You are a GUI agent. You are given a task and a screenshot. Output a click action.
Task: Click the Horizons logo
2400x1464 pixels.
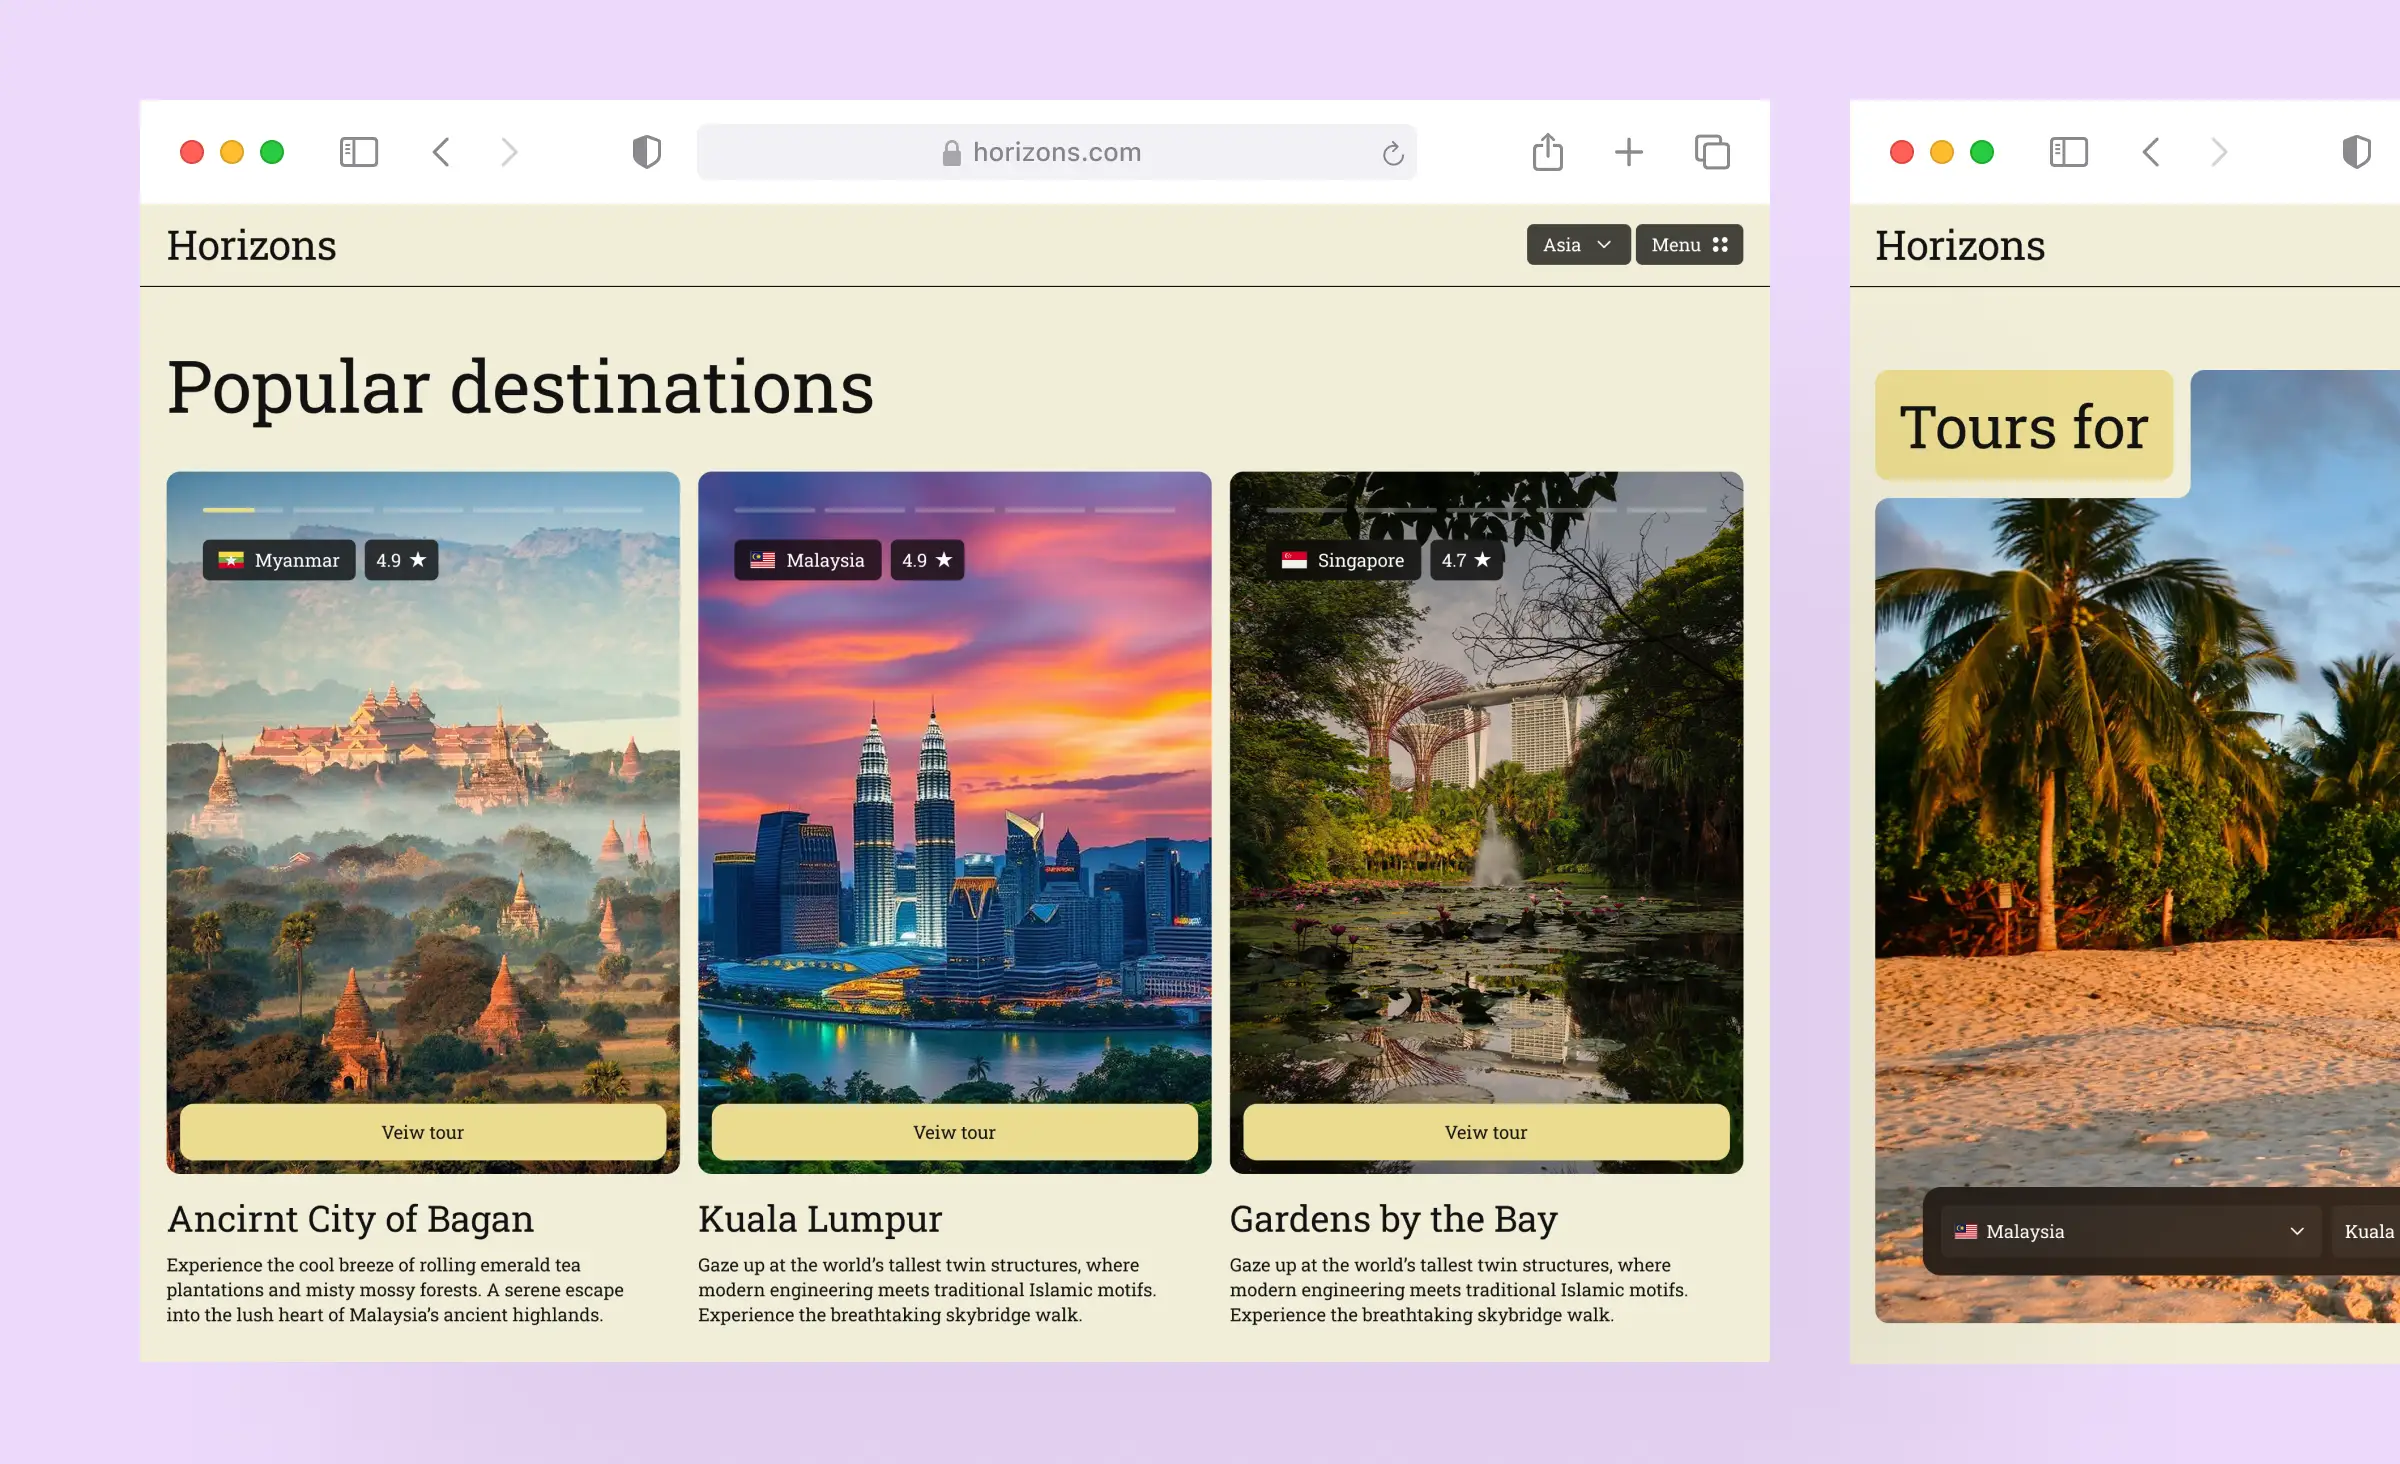pos(251,244)
